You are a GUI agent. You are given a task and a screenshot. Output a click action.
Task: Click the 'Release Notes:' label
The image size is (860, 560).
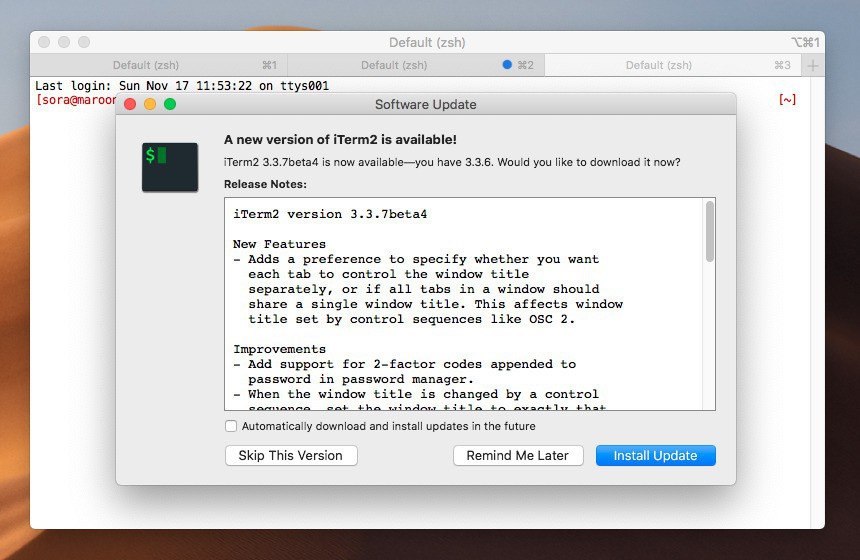point(265,184)
